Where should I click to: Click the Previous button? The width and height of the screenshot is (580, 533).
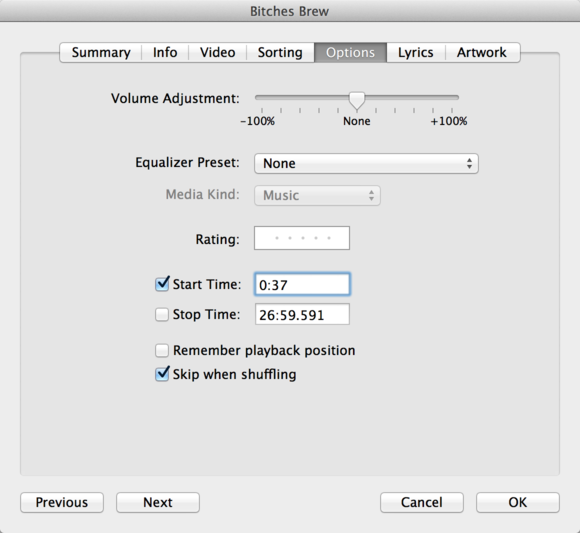(x=62, y=502)
